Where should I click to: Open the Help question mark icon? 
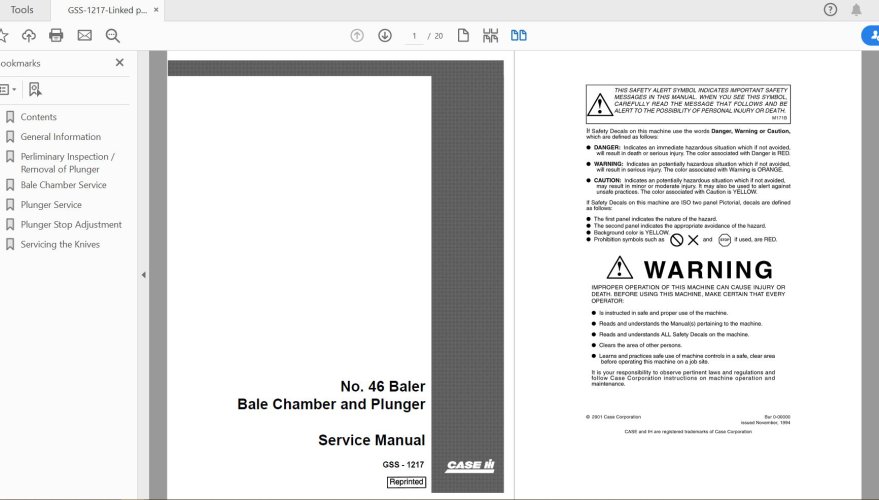[x=830, y=10]
